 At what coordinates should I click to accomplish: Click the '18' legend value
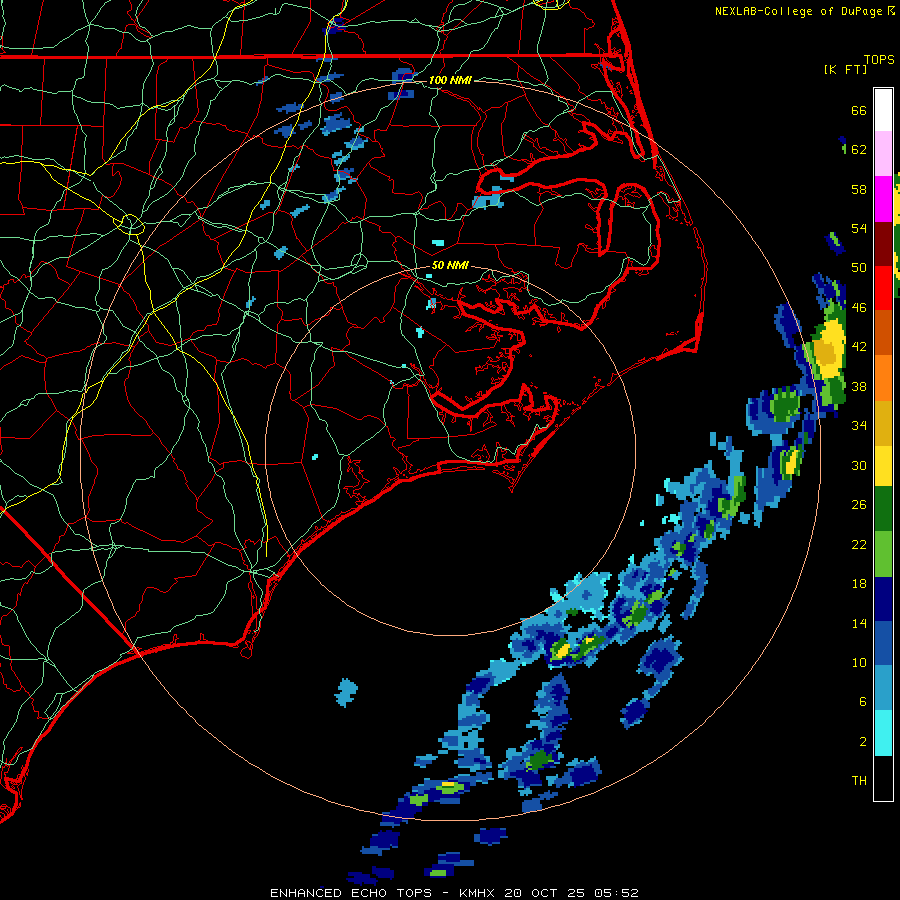(859, 584)
